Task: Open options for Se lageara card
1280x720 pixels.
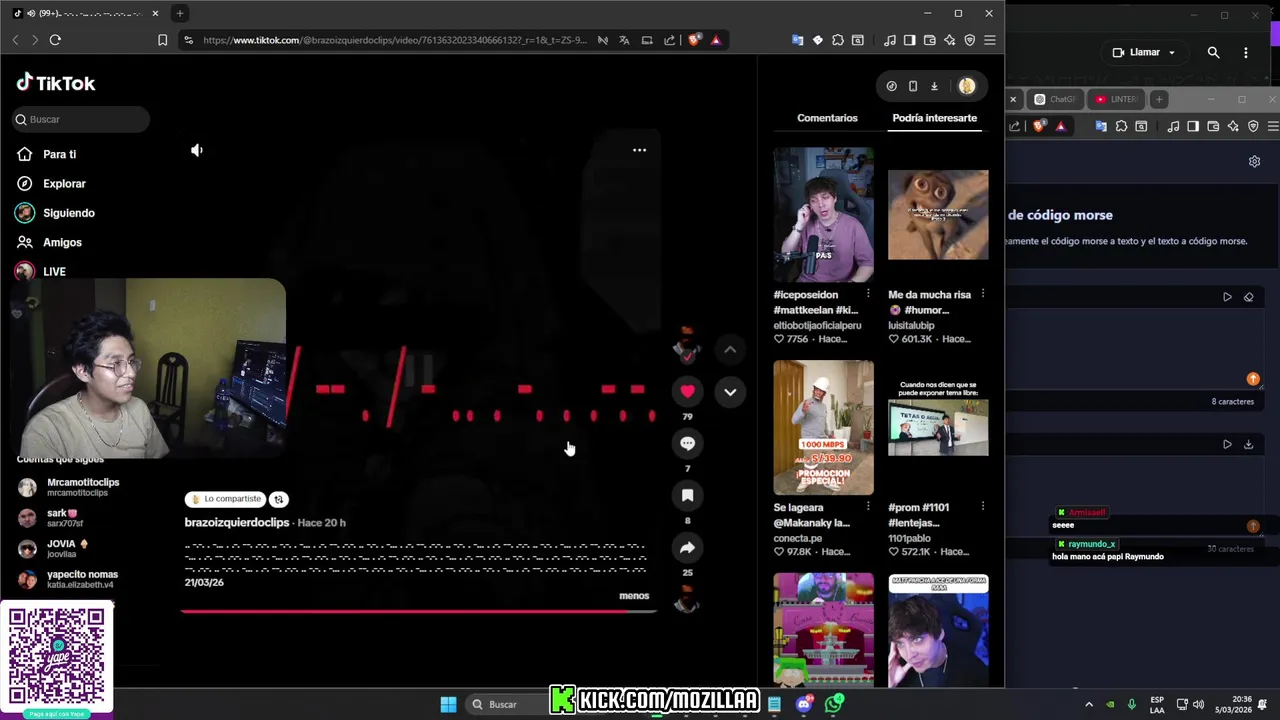Action: pyautogui.click(x=868, y=507)
